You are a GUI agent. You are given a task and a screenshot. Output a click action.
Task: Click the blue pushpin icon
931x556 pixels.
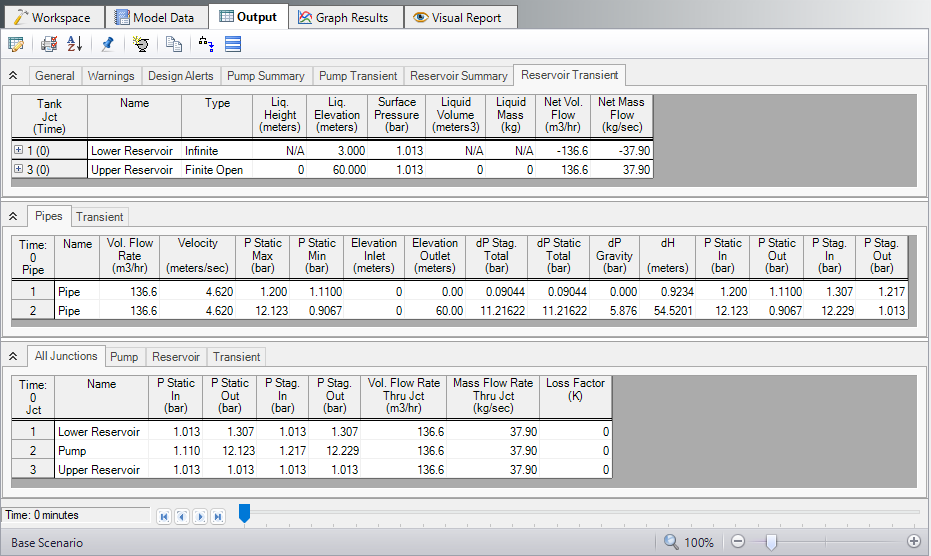coord(107,44)
